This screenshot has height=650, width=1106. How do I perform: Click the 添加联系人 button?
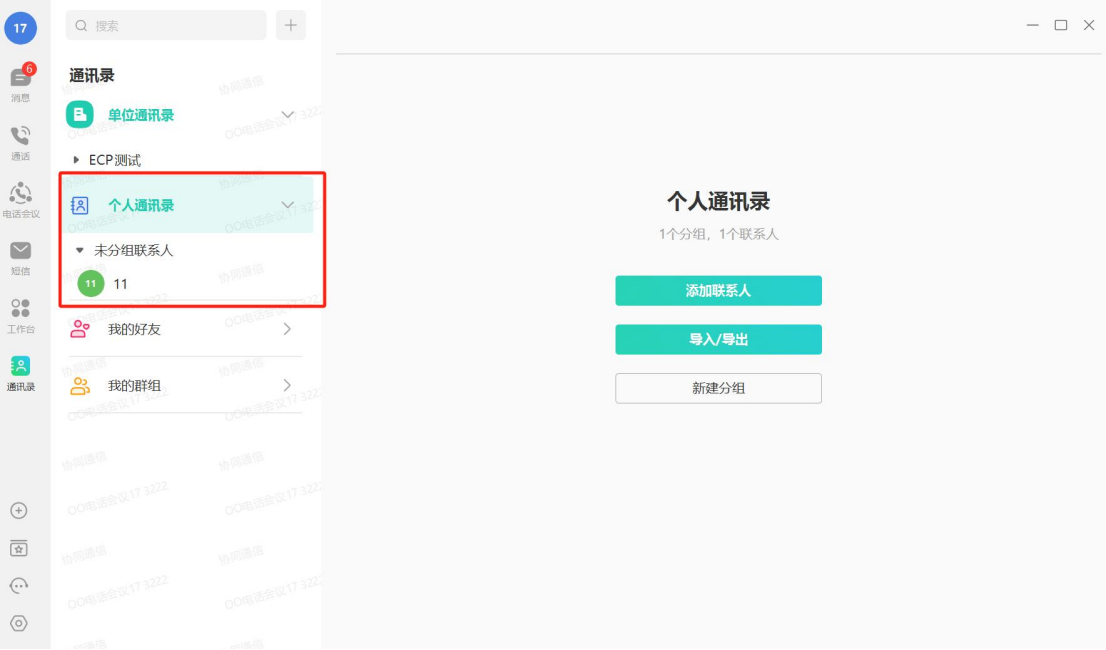(718, 290)
